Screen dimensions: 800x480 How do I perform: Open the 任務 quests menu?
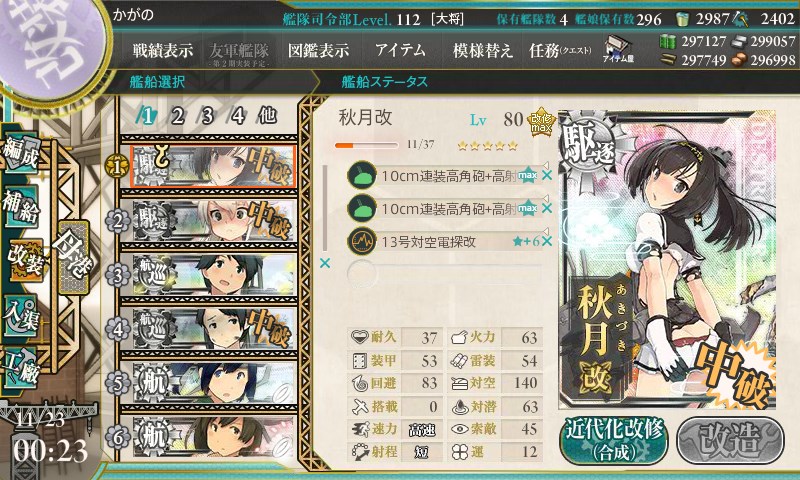(x=560, y=50)
